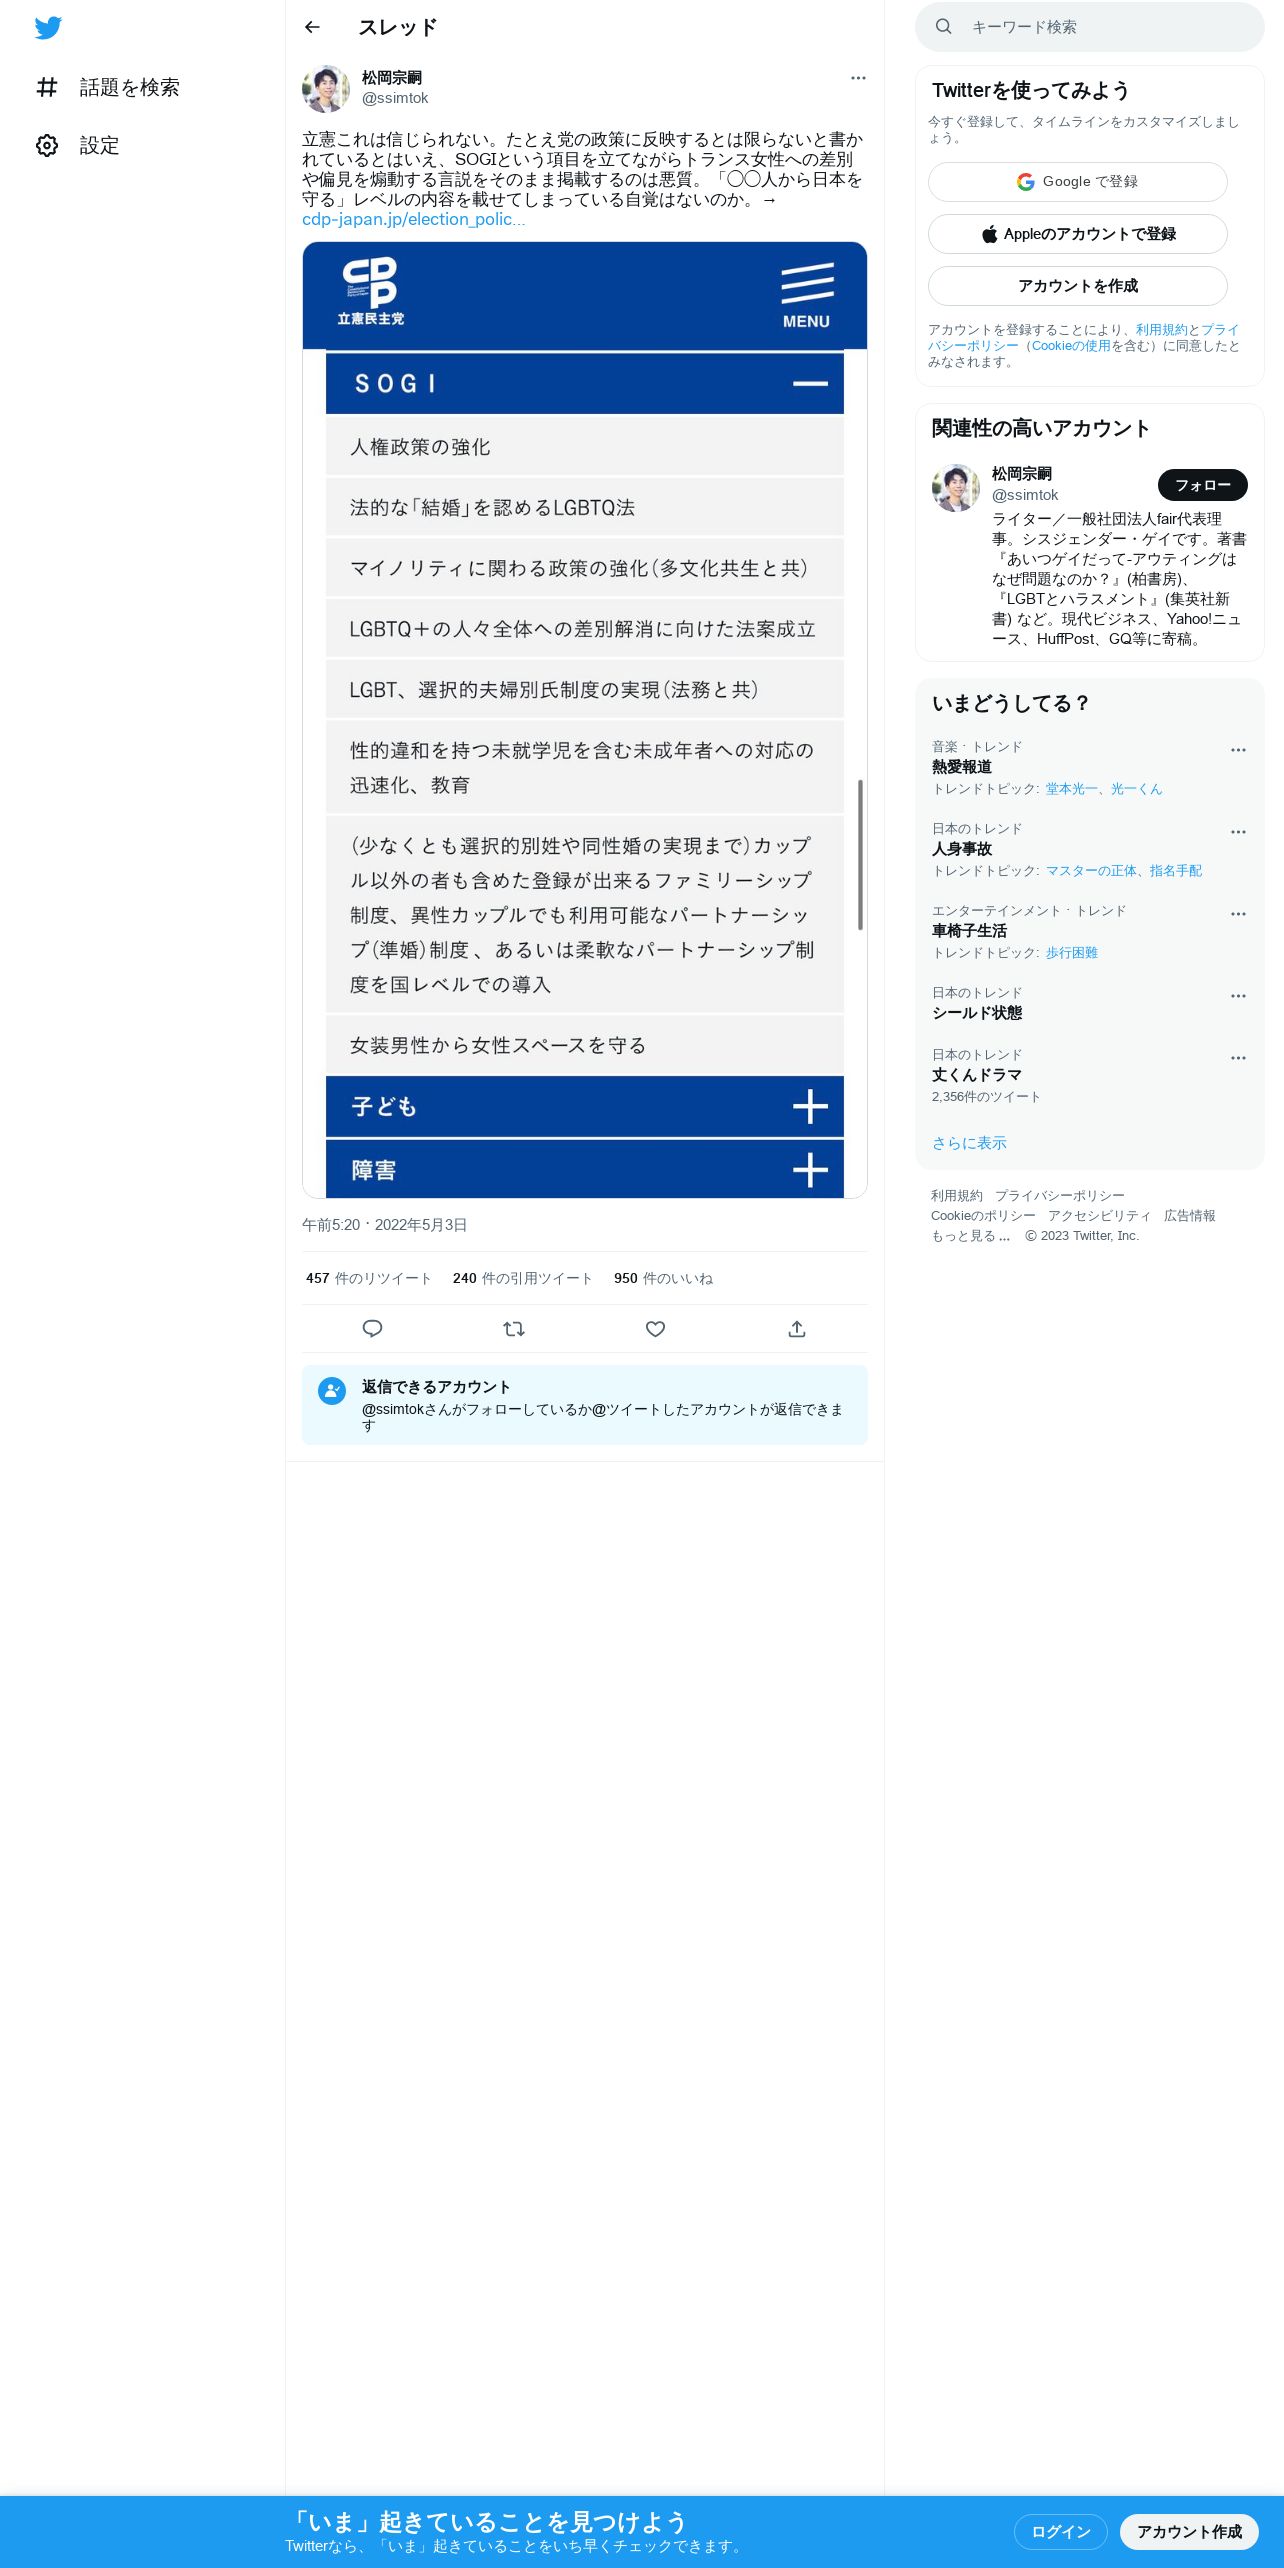Click the reply speech bubble icon
The width and height of the screenshot is (1284, 2568).
(372, 1329)
